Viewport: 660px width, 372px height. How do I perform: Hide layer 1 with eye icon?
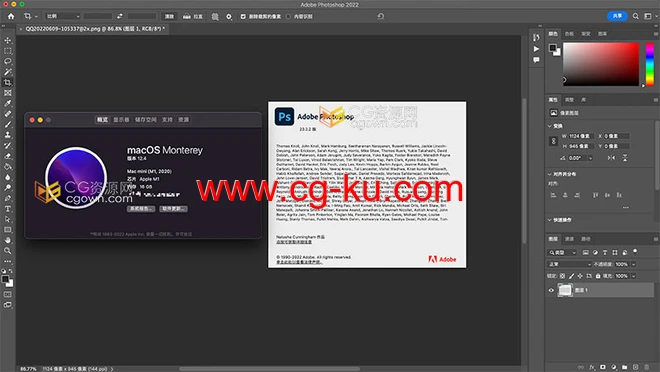click(x=551, y=290)
